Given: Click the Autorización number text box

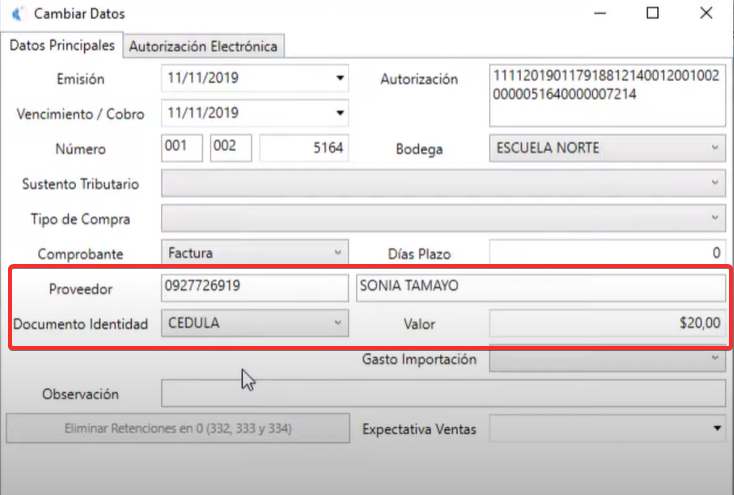Looking at the screenshot, I should (607, 96).
